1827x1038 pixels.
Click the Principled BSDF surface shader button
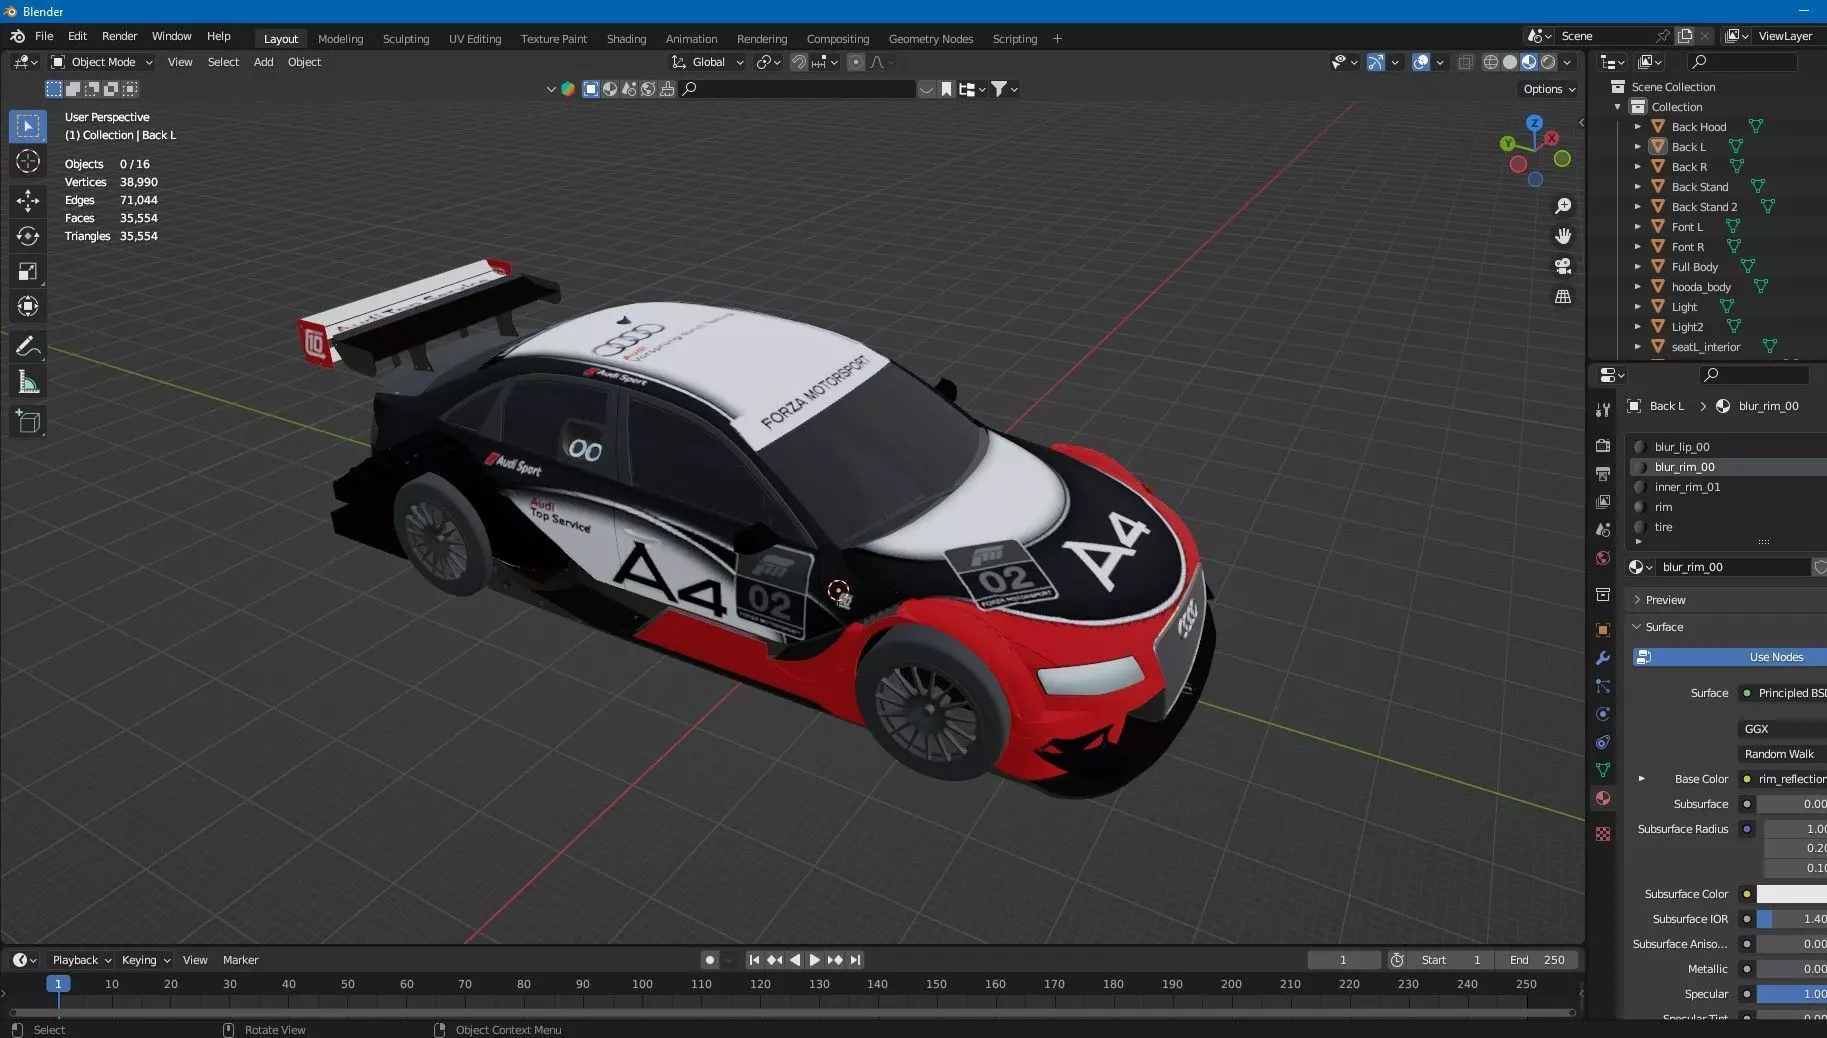click(x=1782, y=693)
